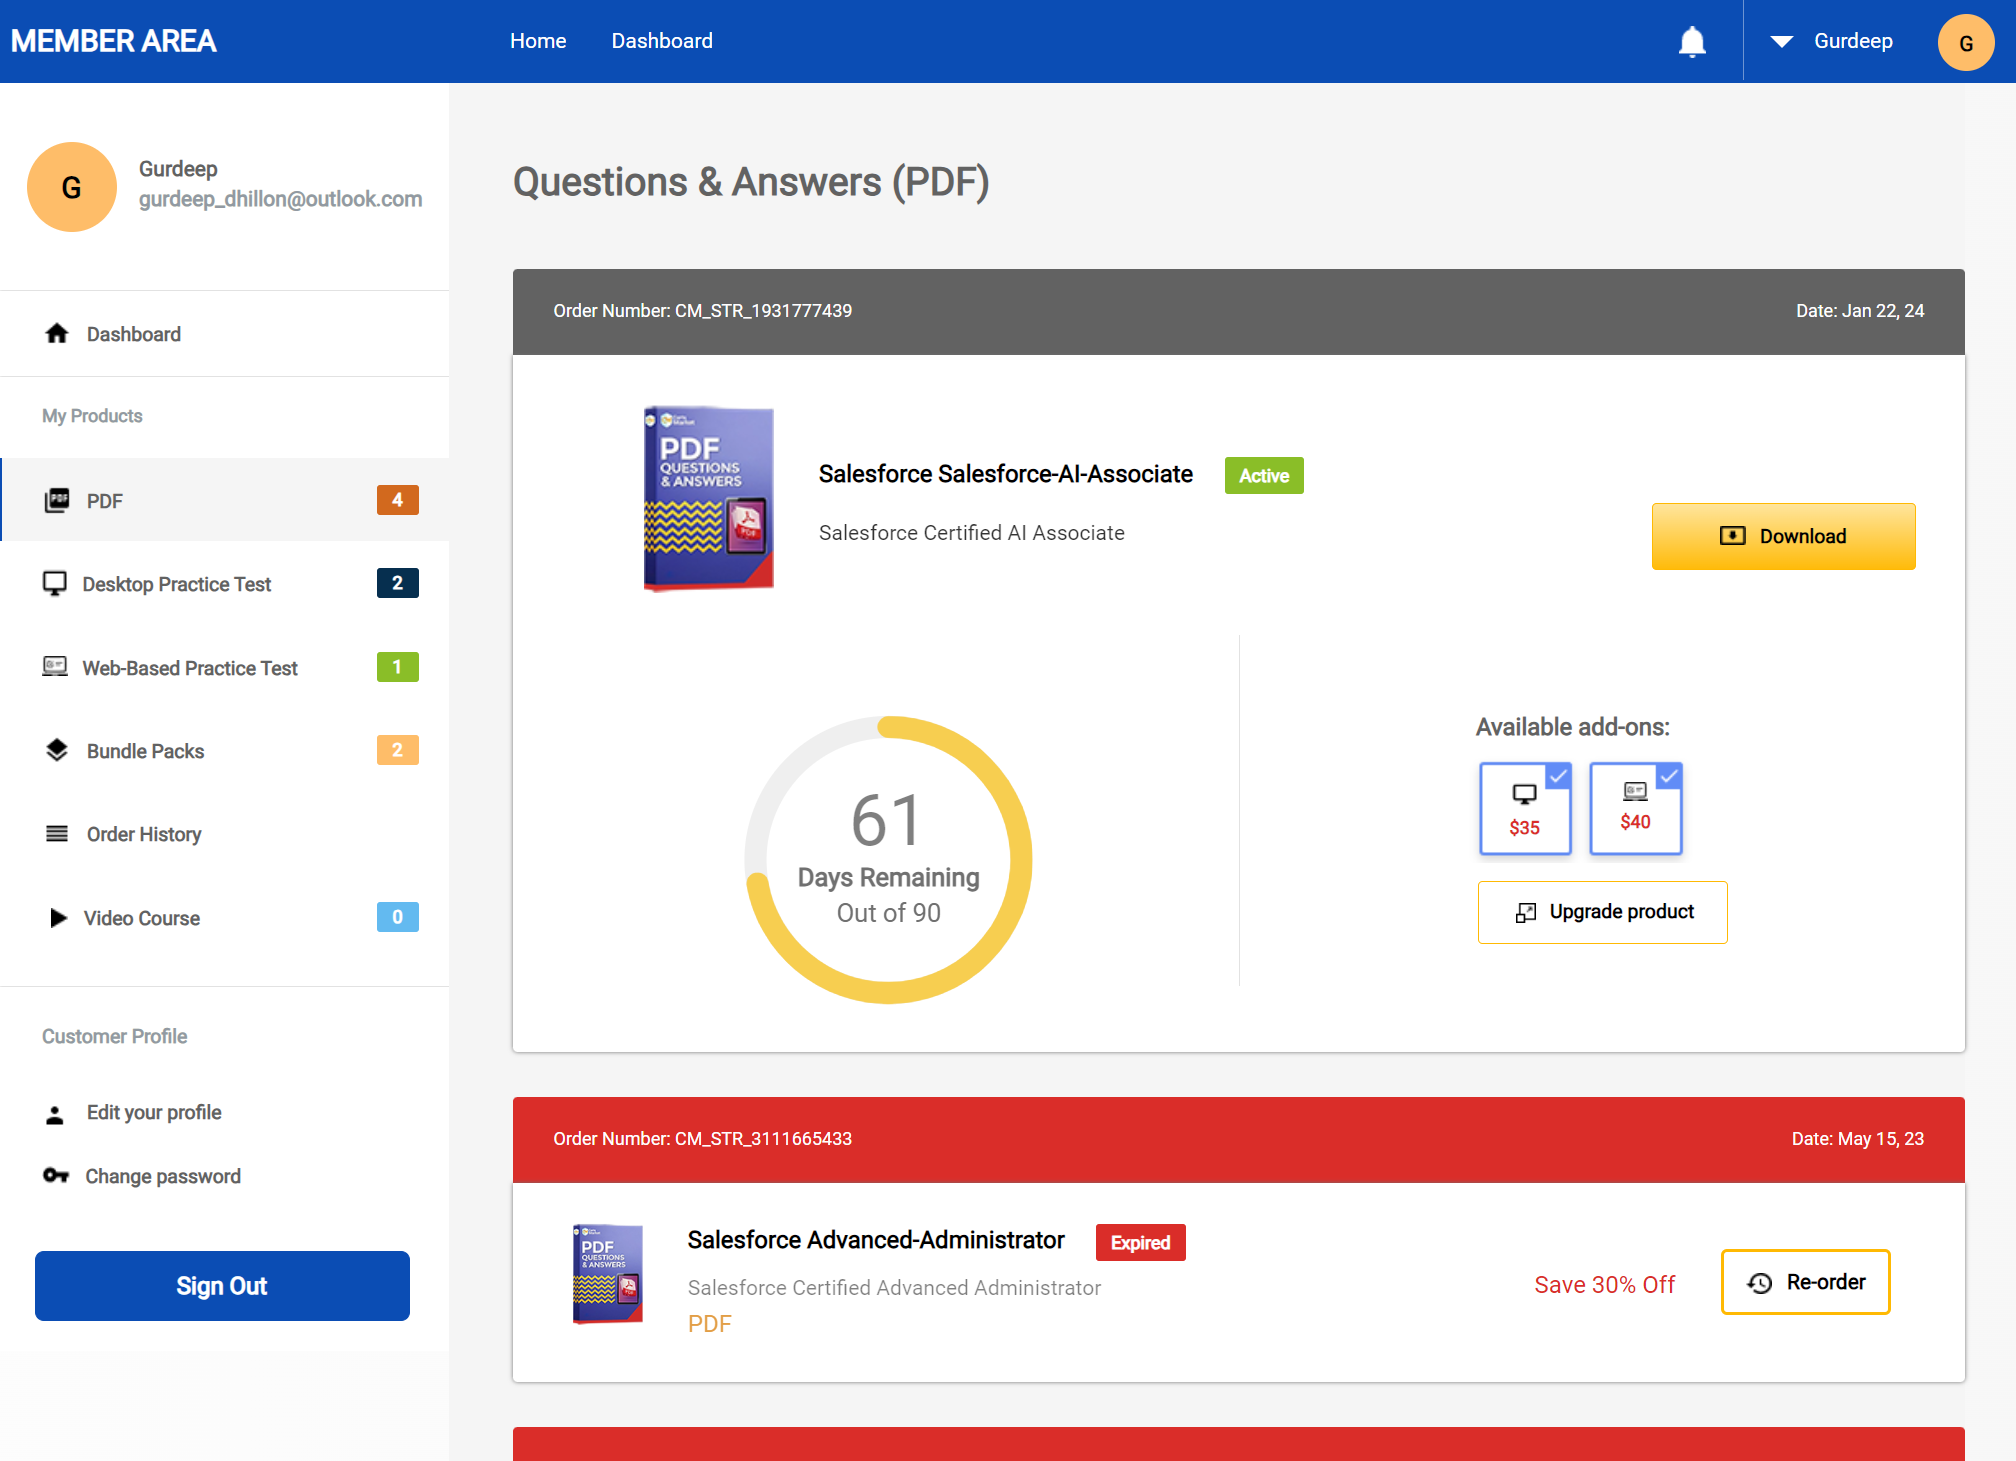Click the PDF icon in sidebar
Image resolution: width=2016 pixels, height=1461 pixels.
coord(57,500)
